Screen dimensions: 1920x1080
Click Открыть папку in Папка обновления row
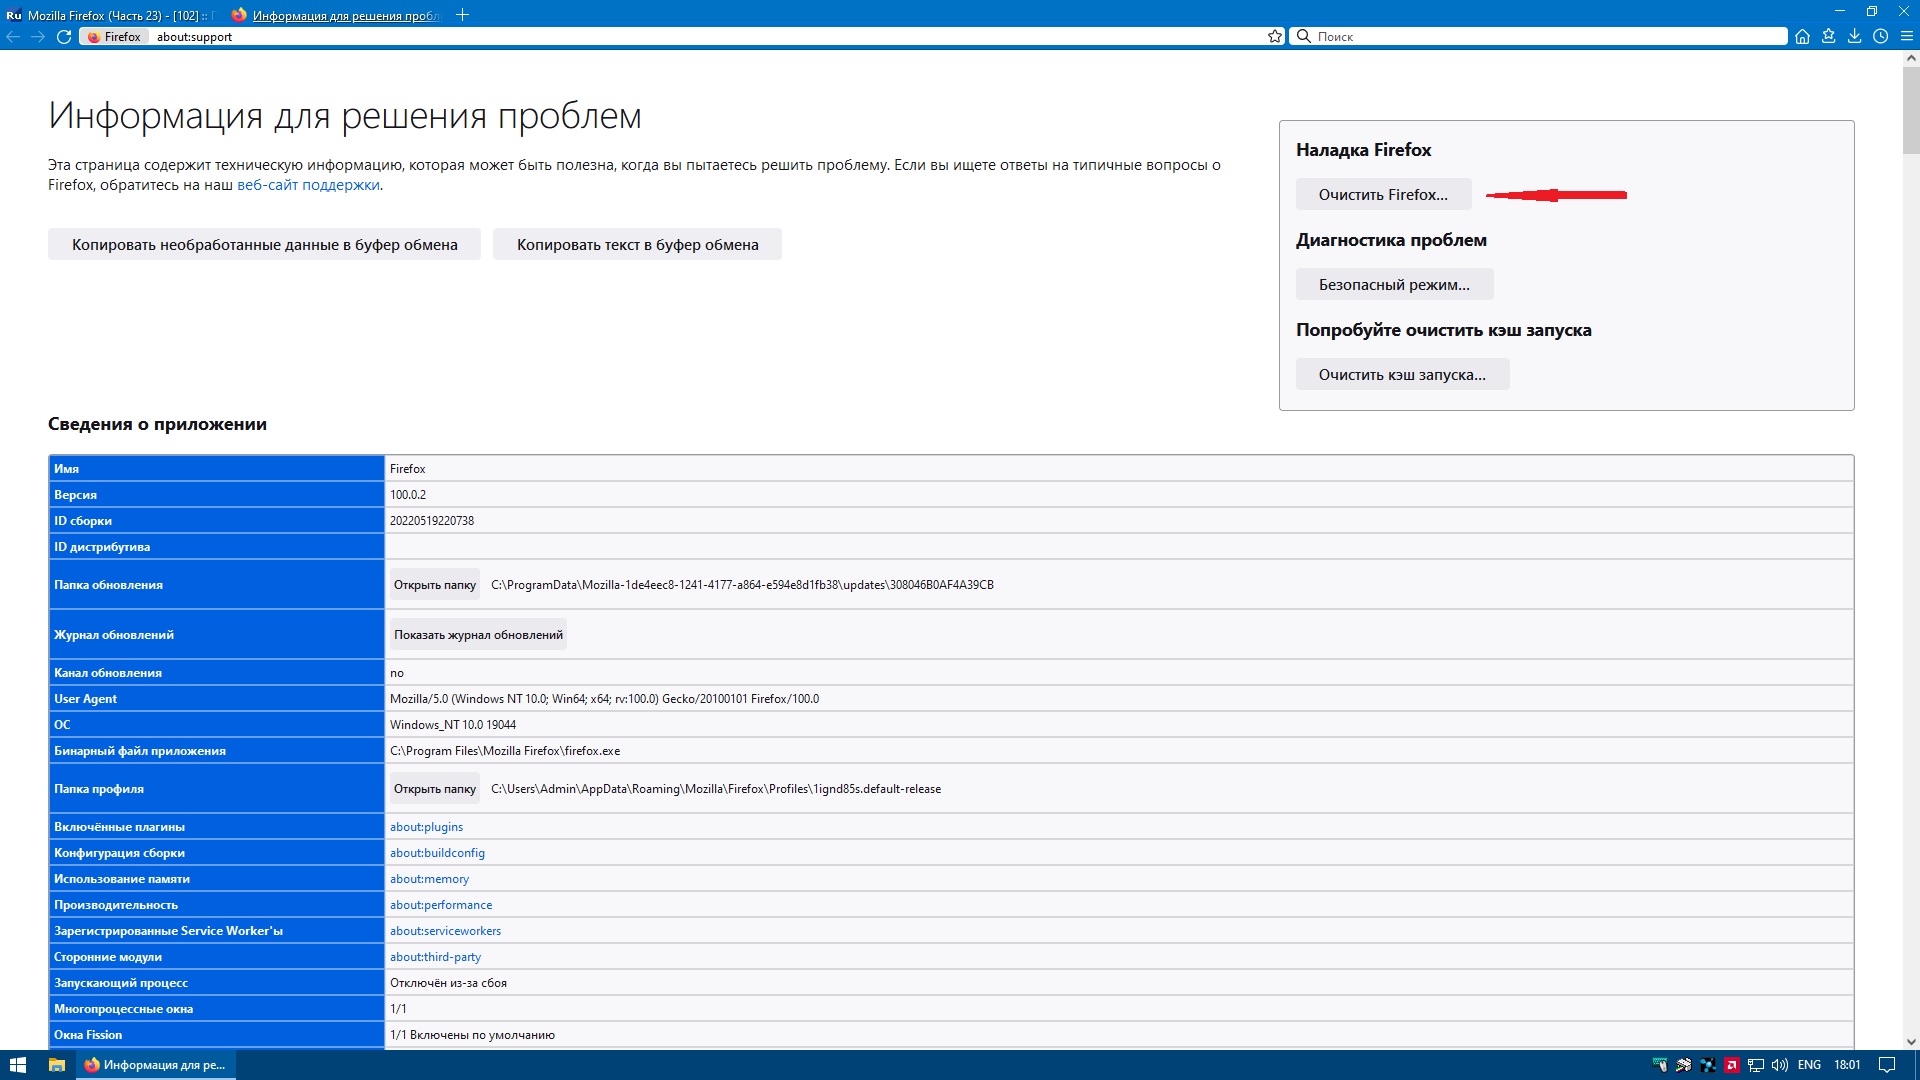[x=434, y=585]
